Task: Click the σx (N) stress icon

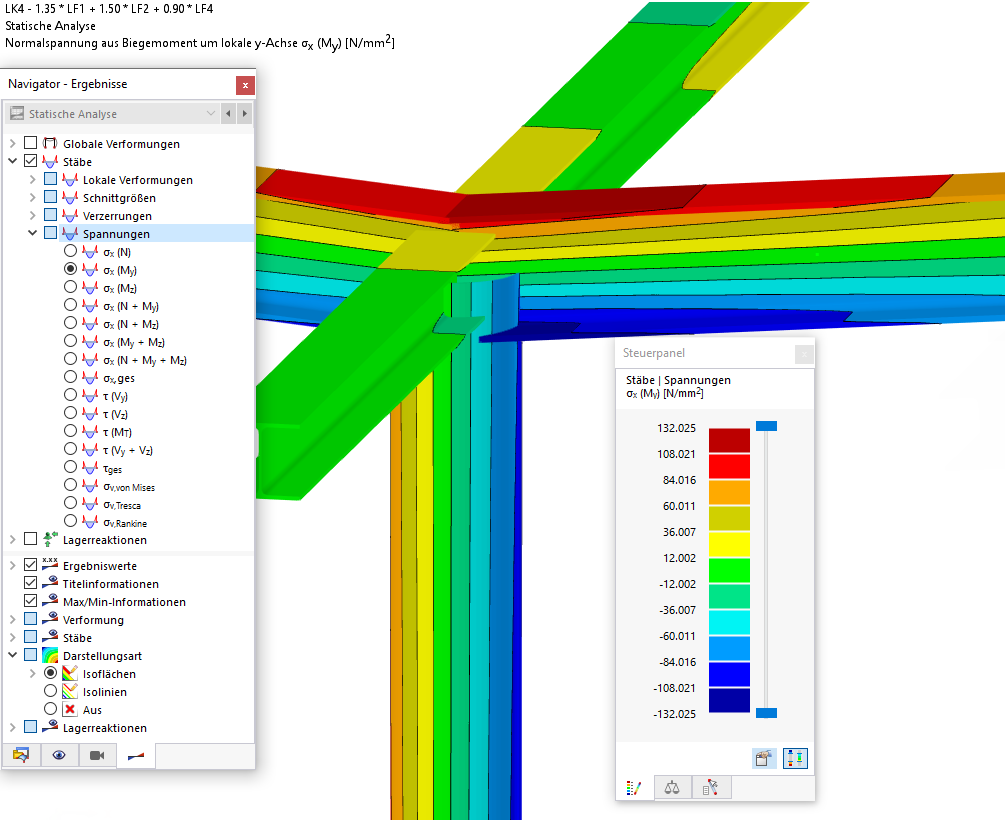Action: 90,252
